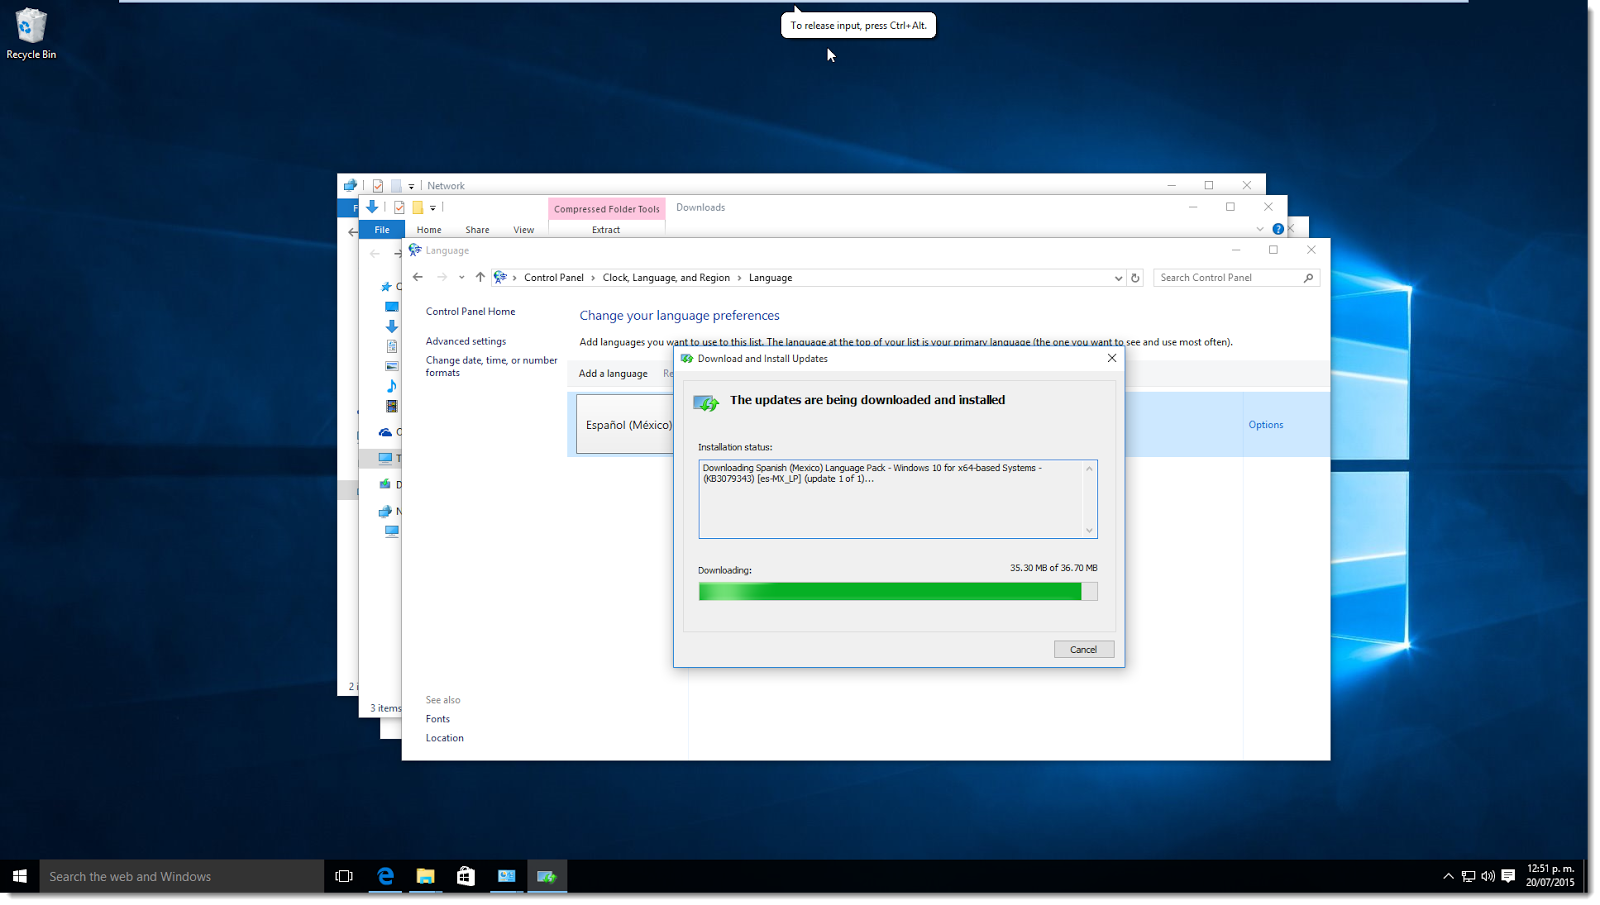
Task: Click the Windows Start button
Action: [x=19, y=876]
